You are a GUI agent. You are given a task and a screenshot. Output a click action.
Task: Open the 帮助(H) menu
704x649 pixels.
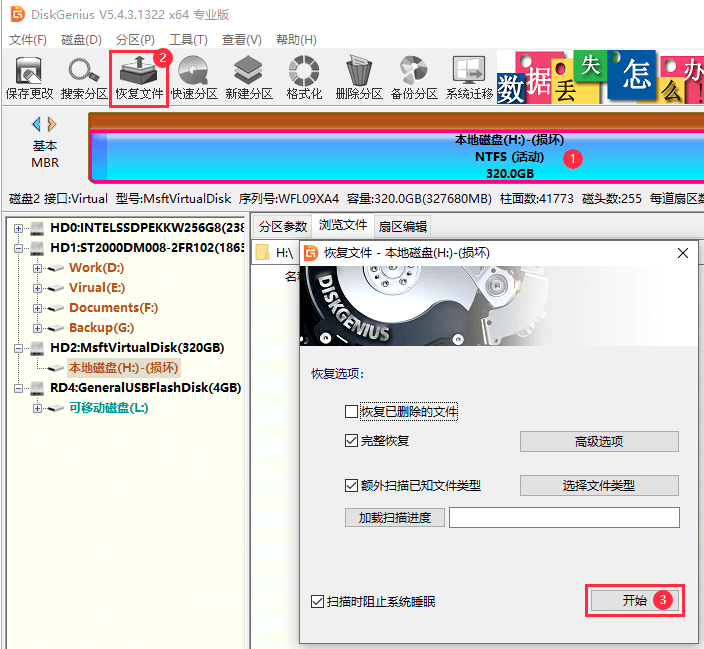click(296, 40)
